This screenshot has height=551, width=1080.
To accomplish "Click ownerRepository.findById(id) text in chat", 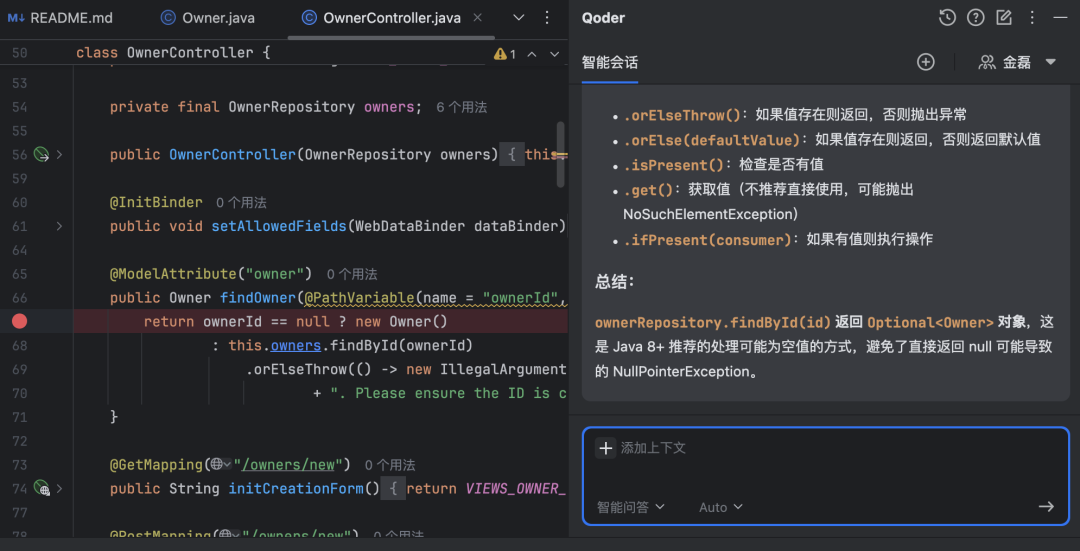I will (713, 322).
